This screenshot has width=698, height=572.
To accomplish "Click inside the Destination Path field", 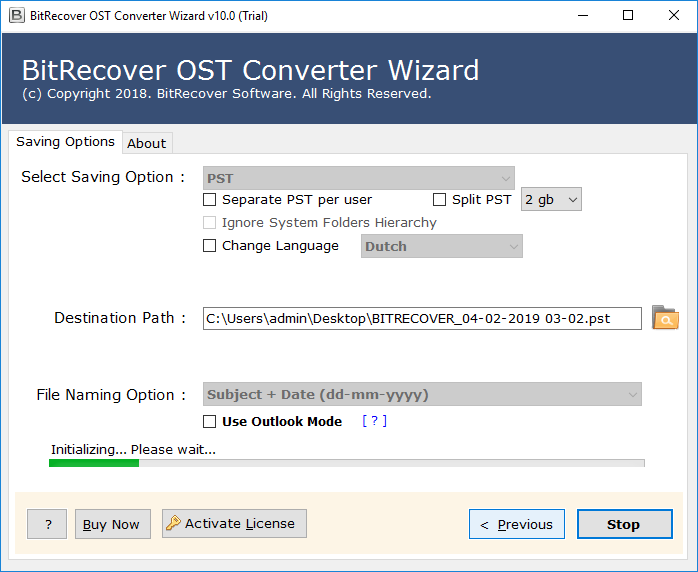I will (422, 318).
